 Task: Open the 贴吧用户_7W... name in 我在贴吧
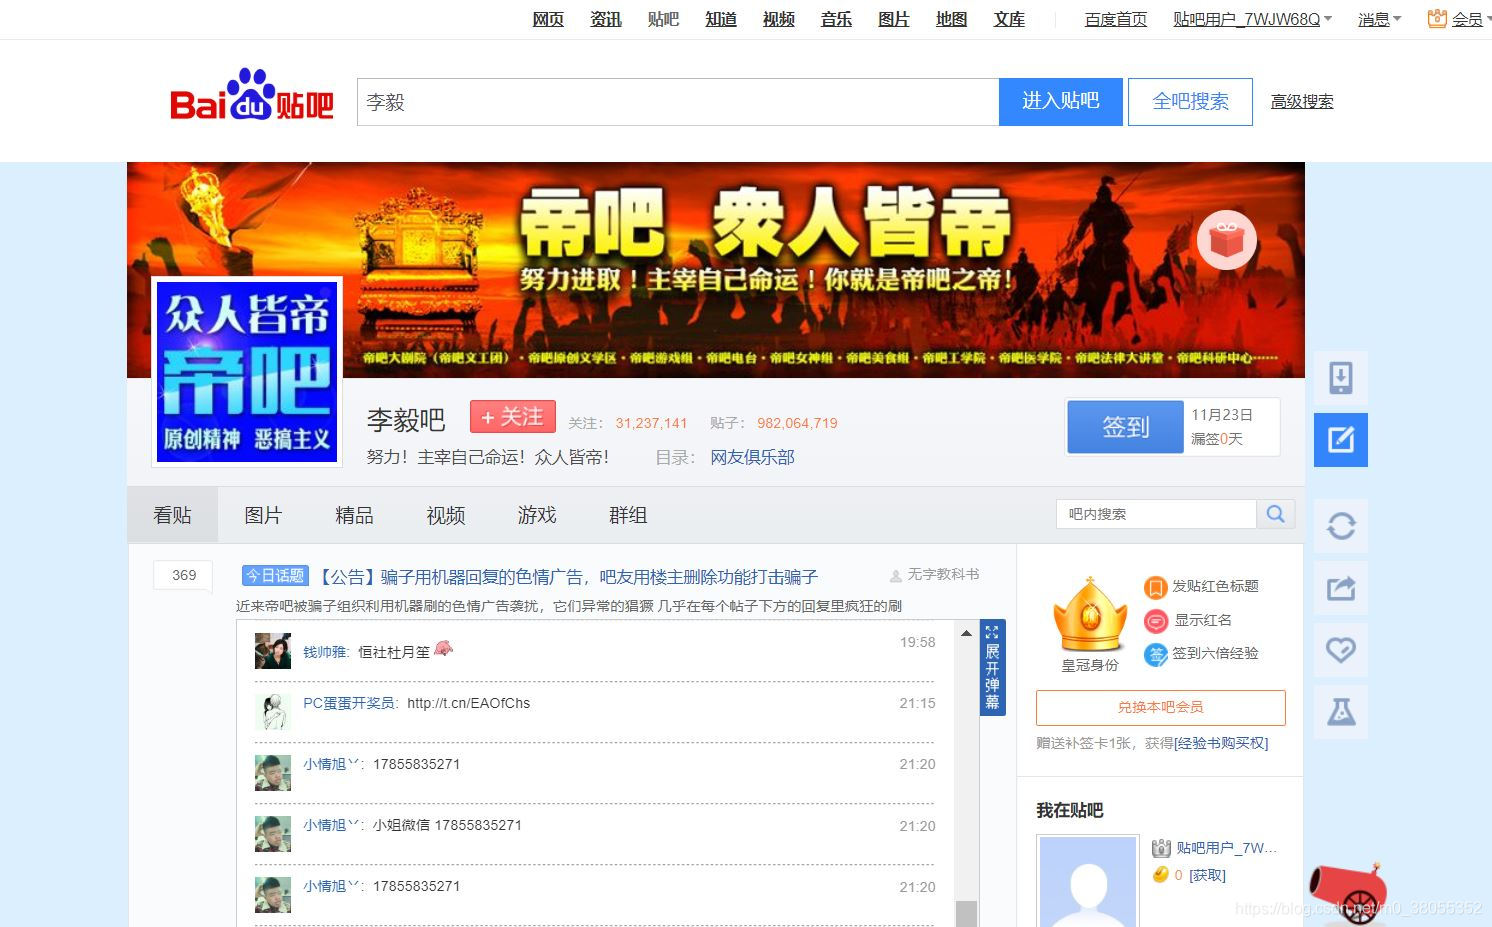(x=1227, y=848)
